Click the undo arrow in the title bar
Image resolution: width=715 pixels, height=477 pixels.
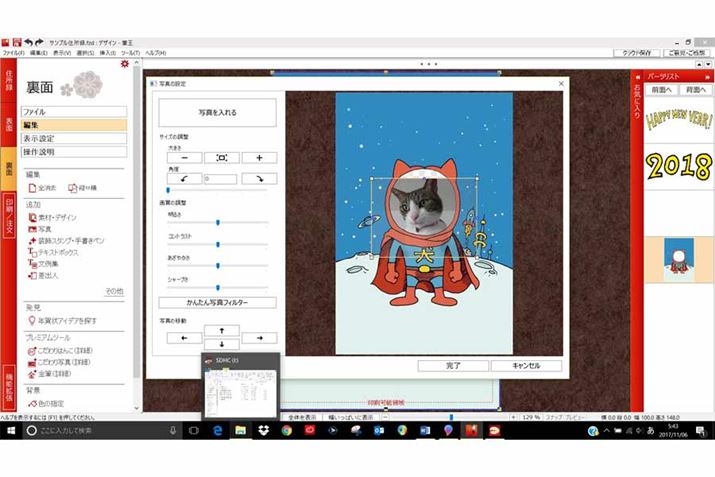coord(28,42)
